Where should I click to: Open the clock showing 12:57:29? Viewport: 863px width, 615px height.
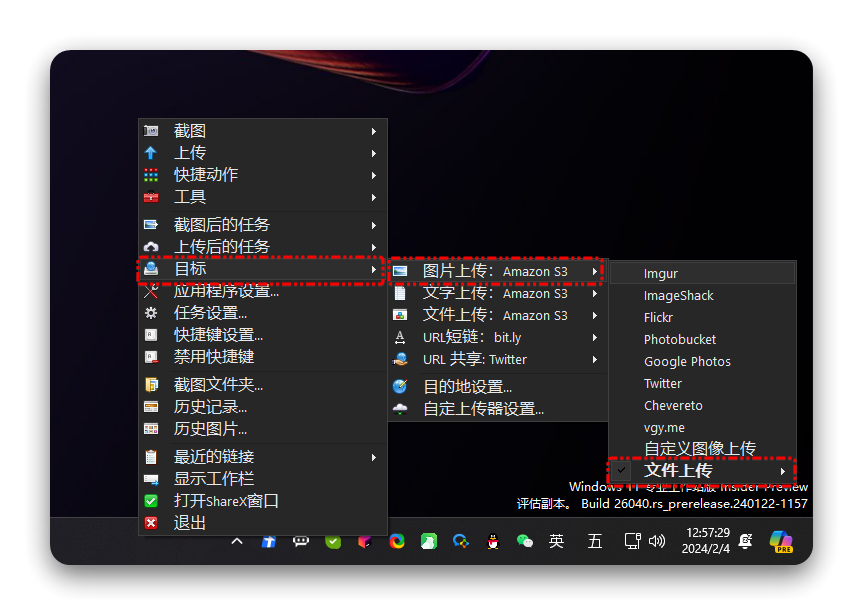point(706,541)
